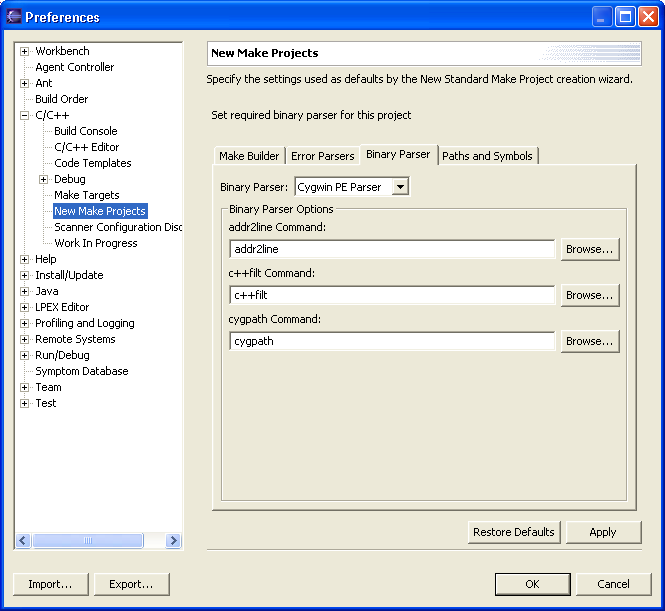The width and height of the screenshot is (665, 611).
Task: Open Scanner Configuration Discovery page
Action: 118,227
